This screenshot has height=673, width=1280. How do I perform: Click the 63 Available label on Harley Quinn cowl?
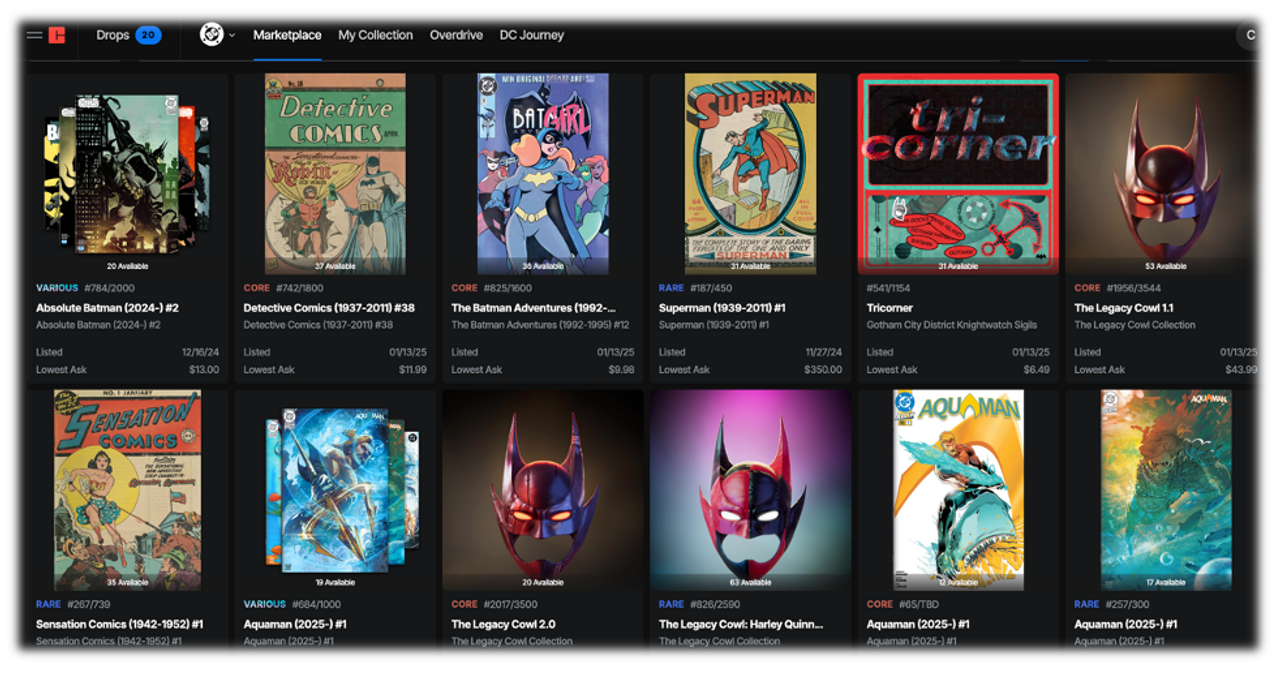(x=750, y=582)
